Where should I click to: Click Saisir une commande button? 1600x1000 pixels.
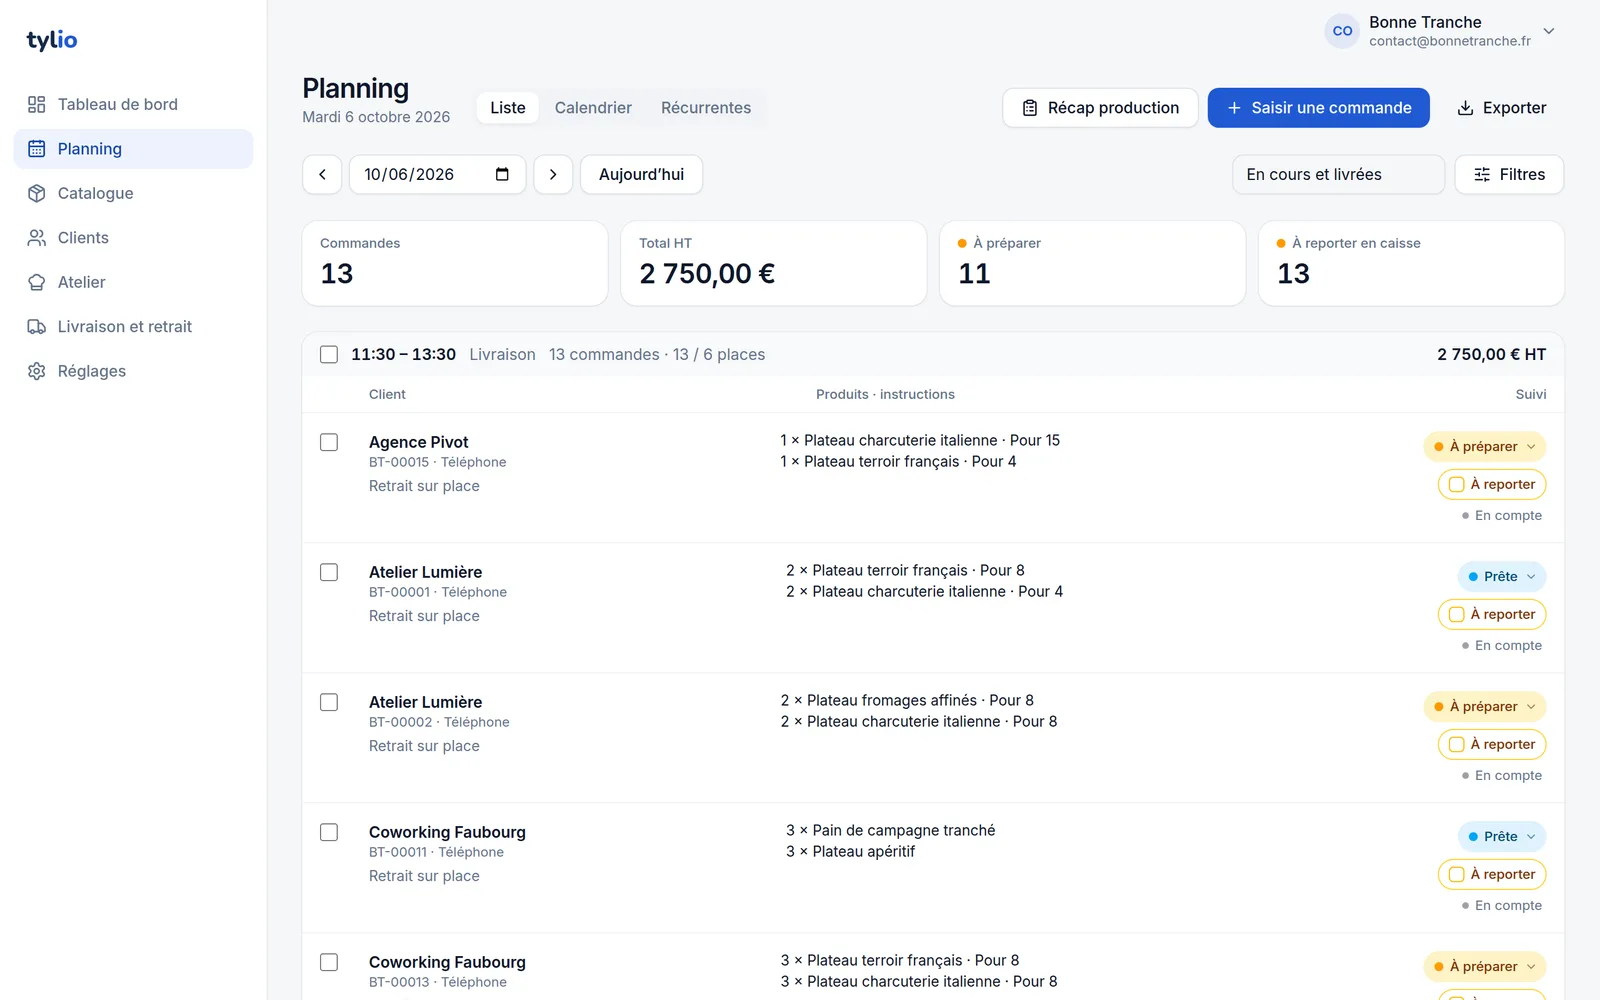click(x=1318, y=108)
